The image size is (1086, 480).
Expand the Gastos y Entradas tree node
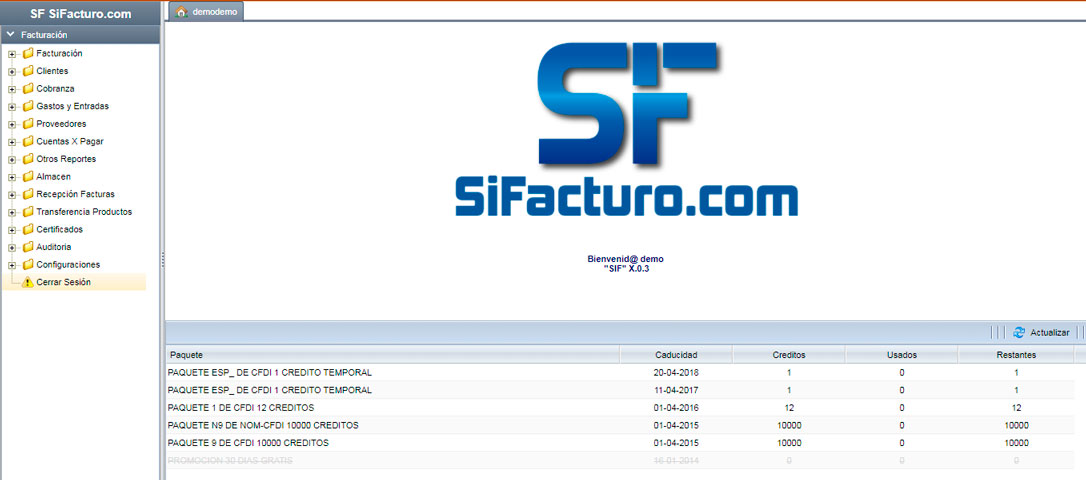tap(12, 106)
